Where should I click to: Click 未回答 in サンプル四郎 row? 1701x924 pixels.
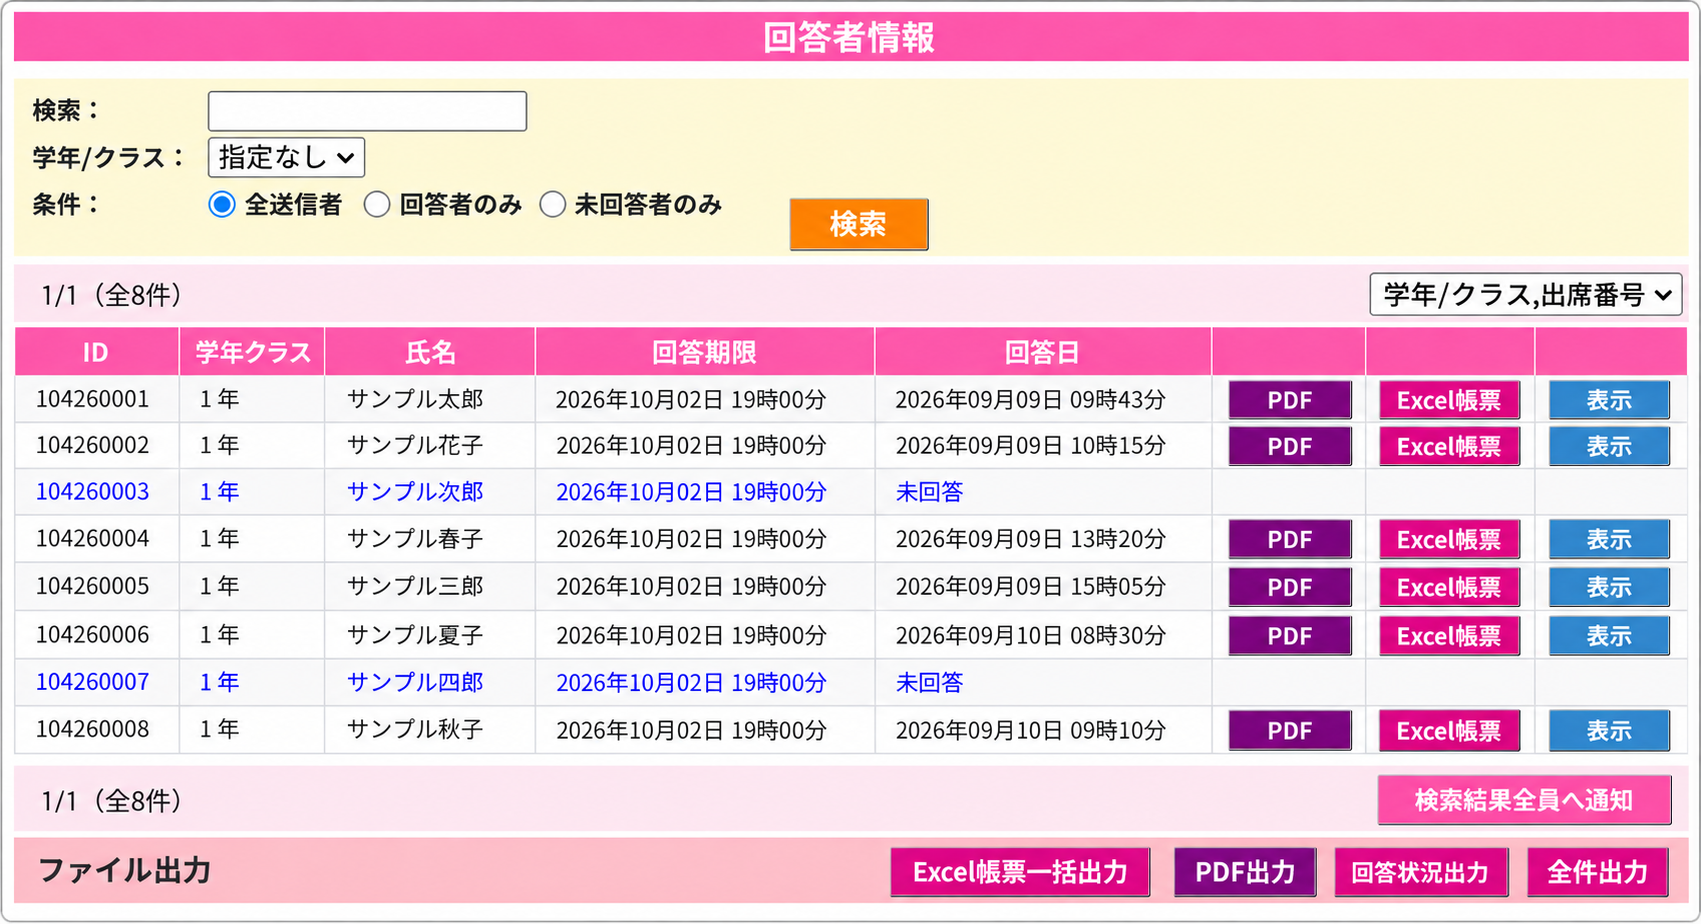929,682
